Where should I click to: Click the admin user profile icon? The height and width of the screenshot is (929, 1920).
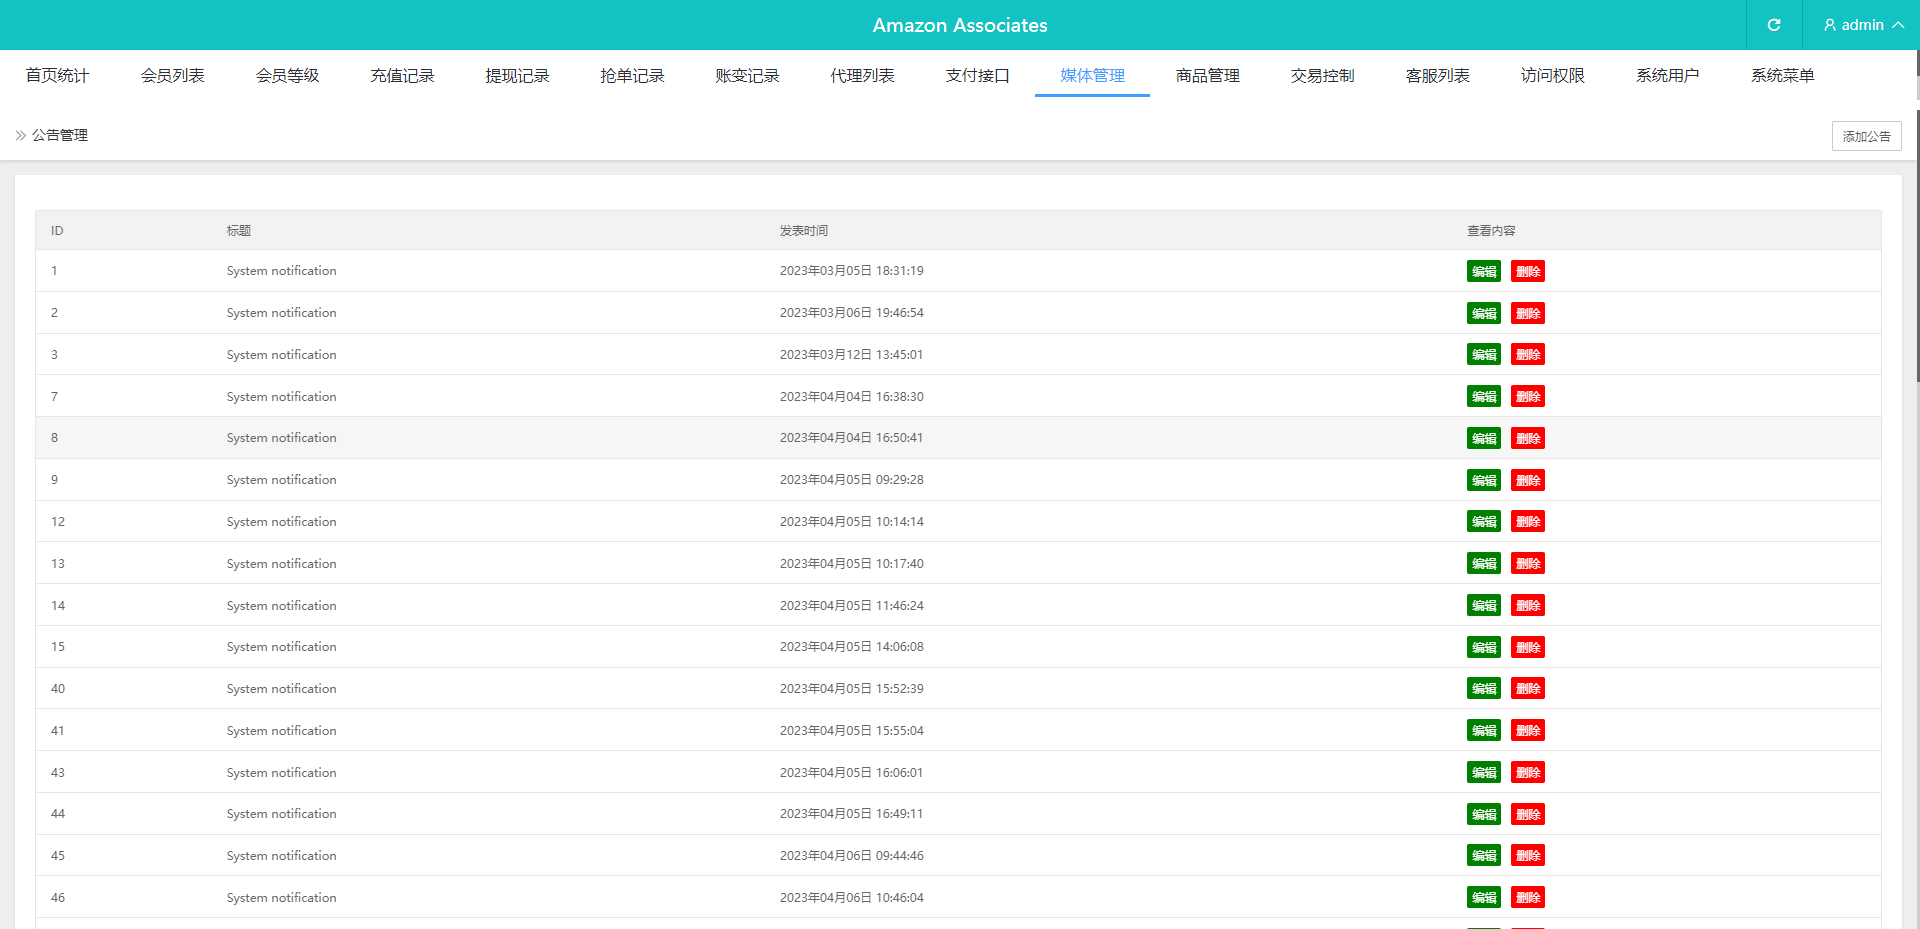click(1830, 25)
